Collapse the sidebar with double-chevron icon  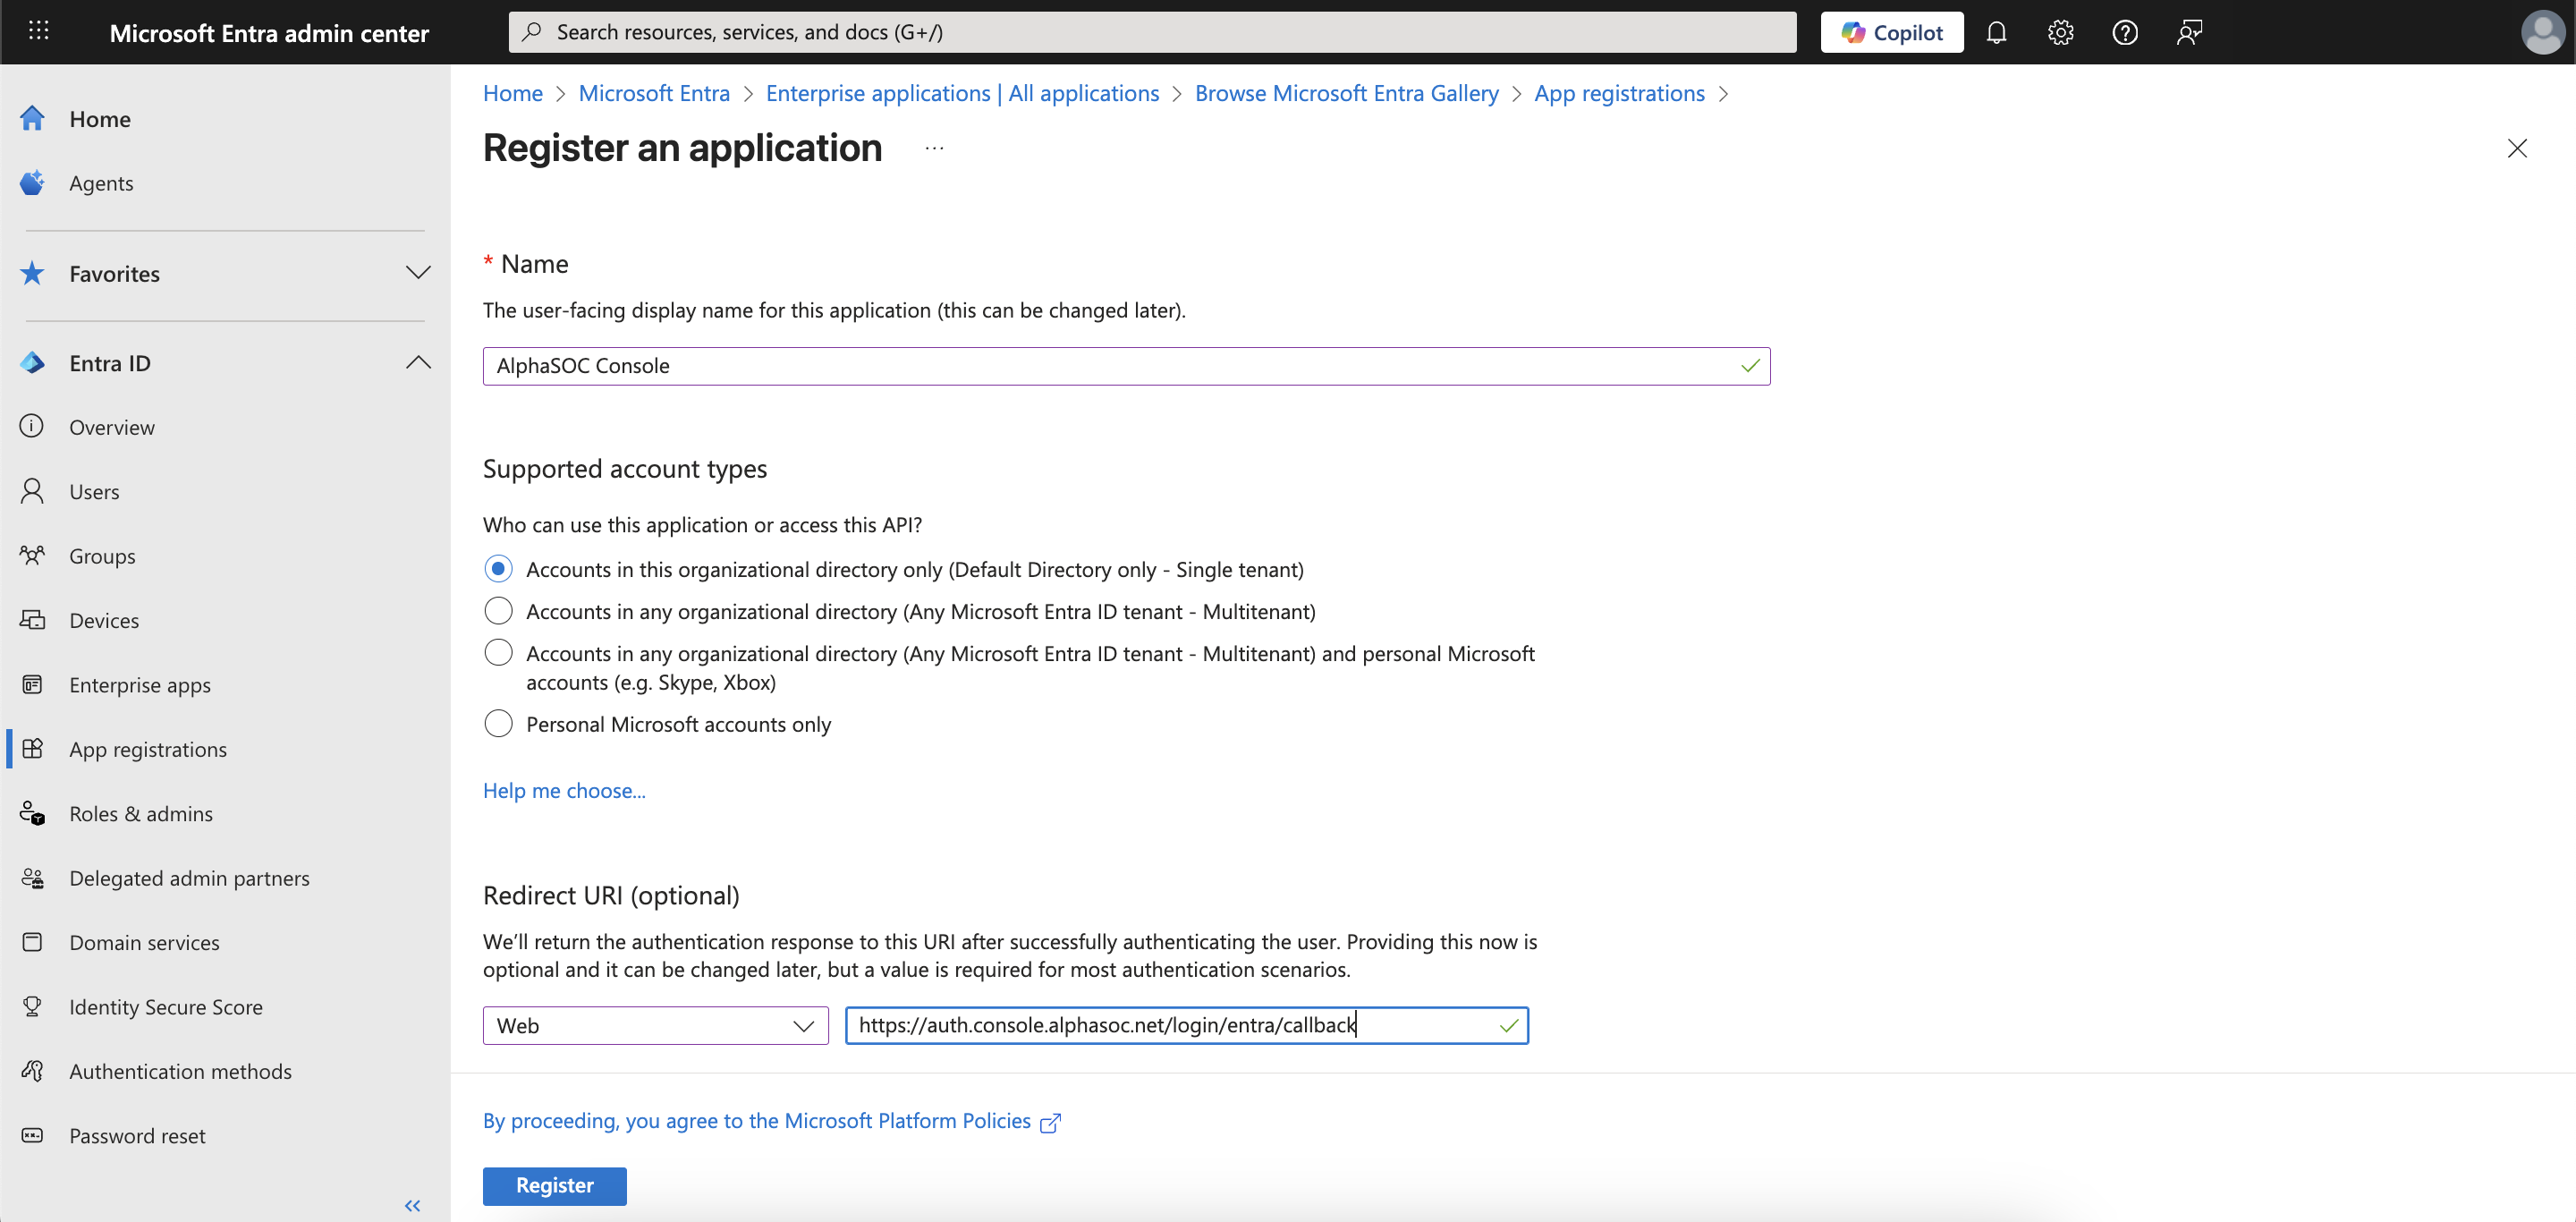(x=412, y=1205)
